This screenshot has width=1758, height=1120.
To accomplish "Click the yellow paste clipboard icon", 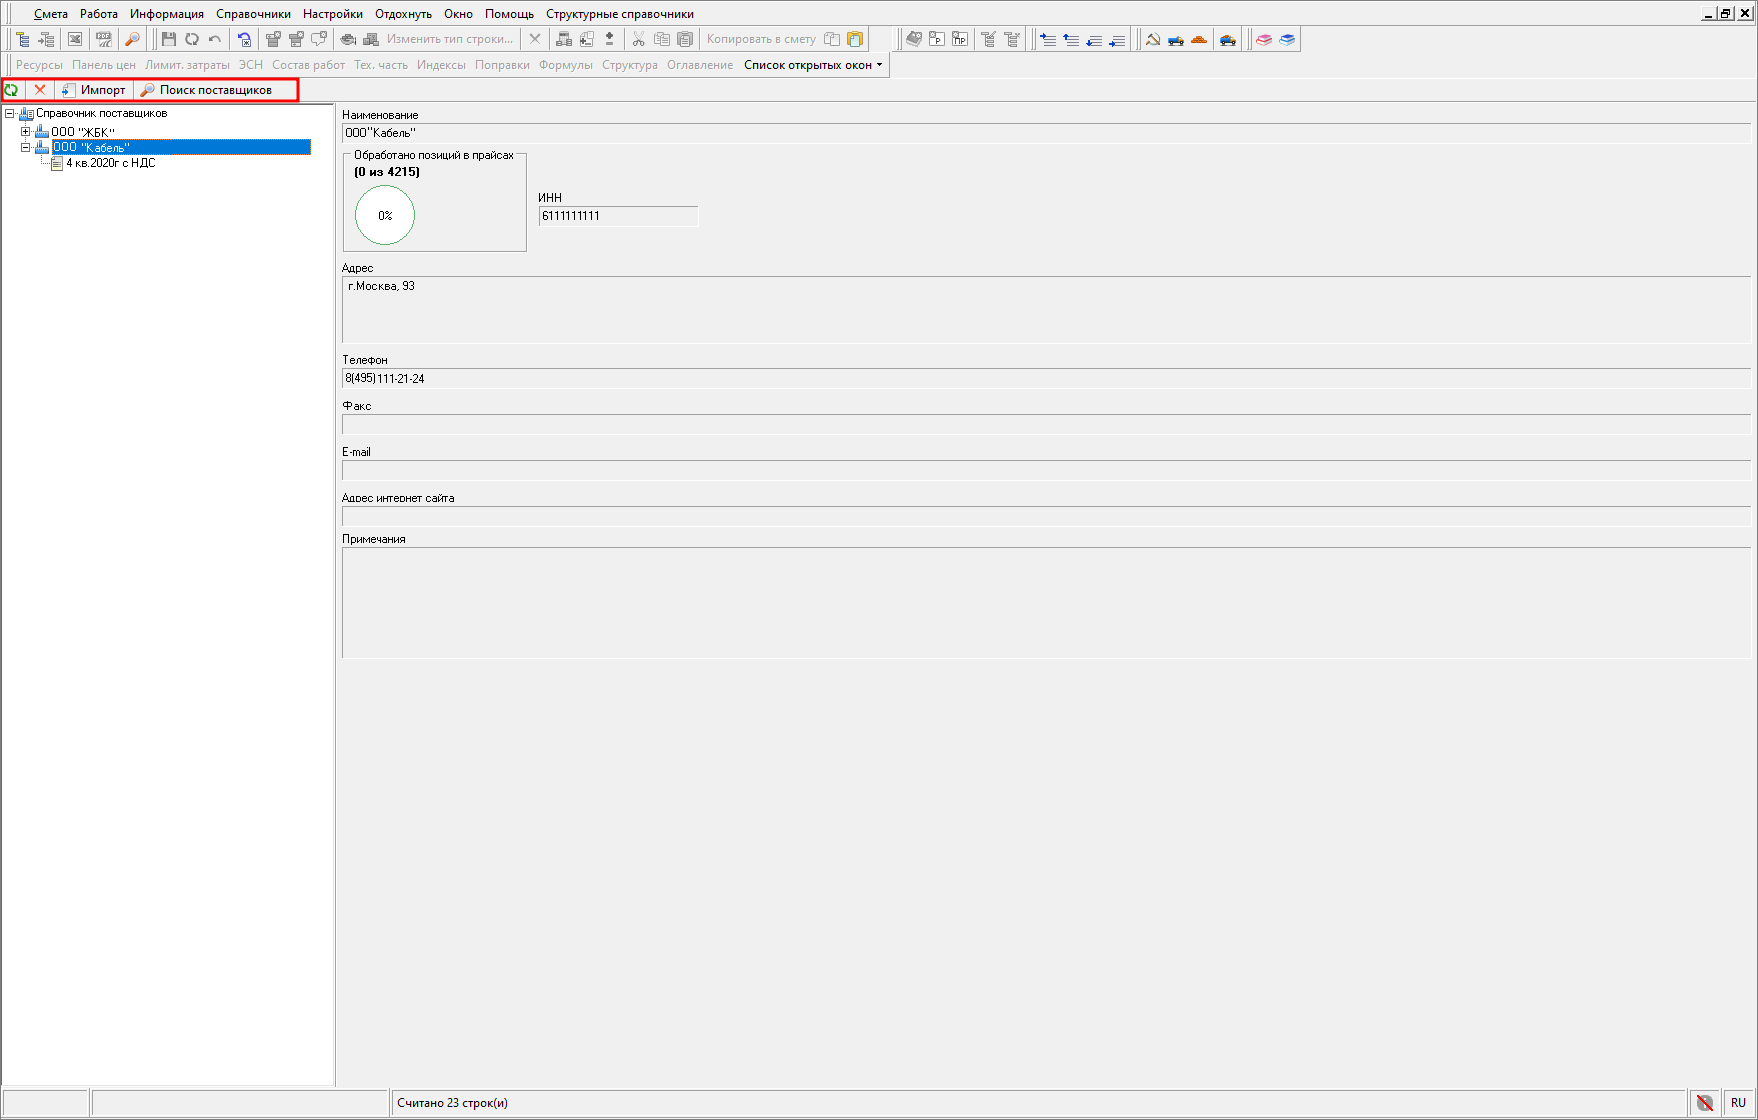I will [x=855, y=39].
